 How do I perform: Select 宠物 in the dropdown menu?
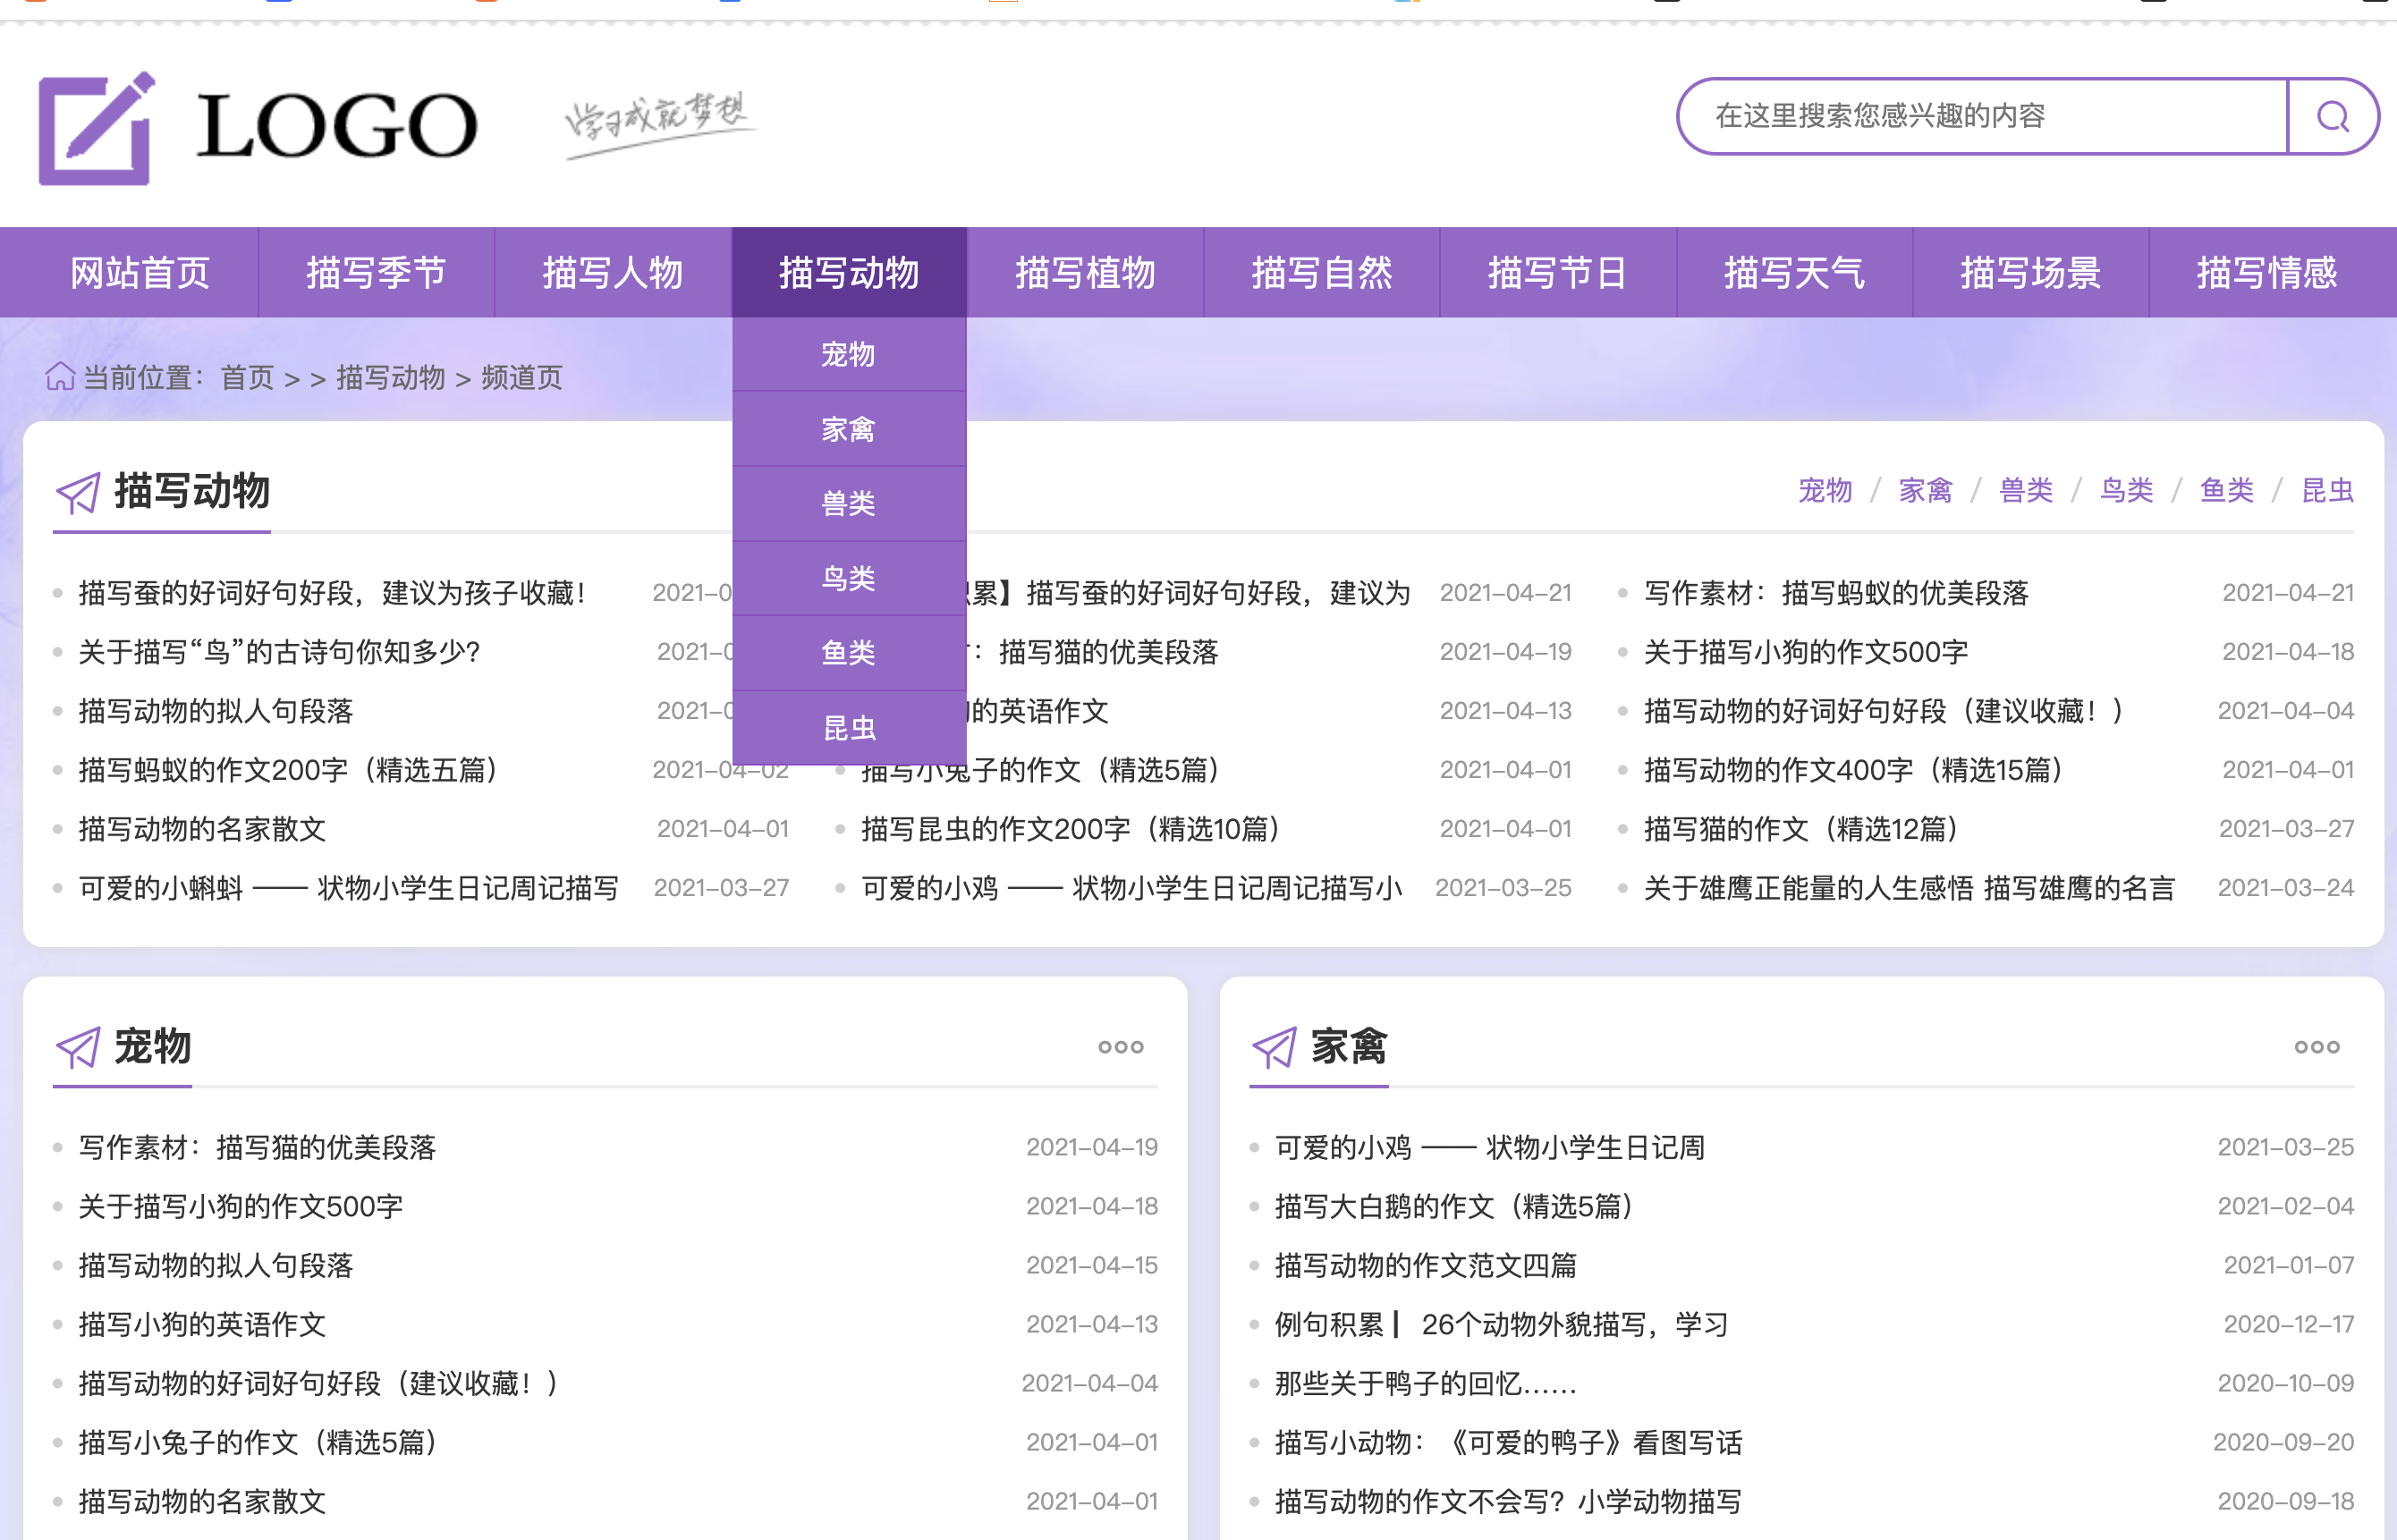point(849,354)
